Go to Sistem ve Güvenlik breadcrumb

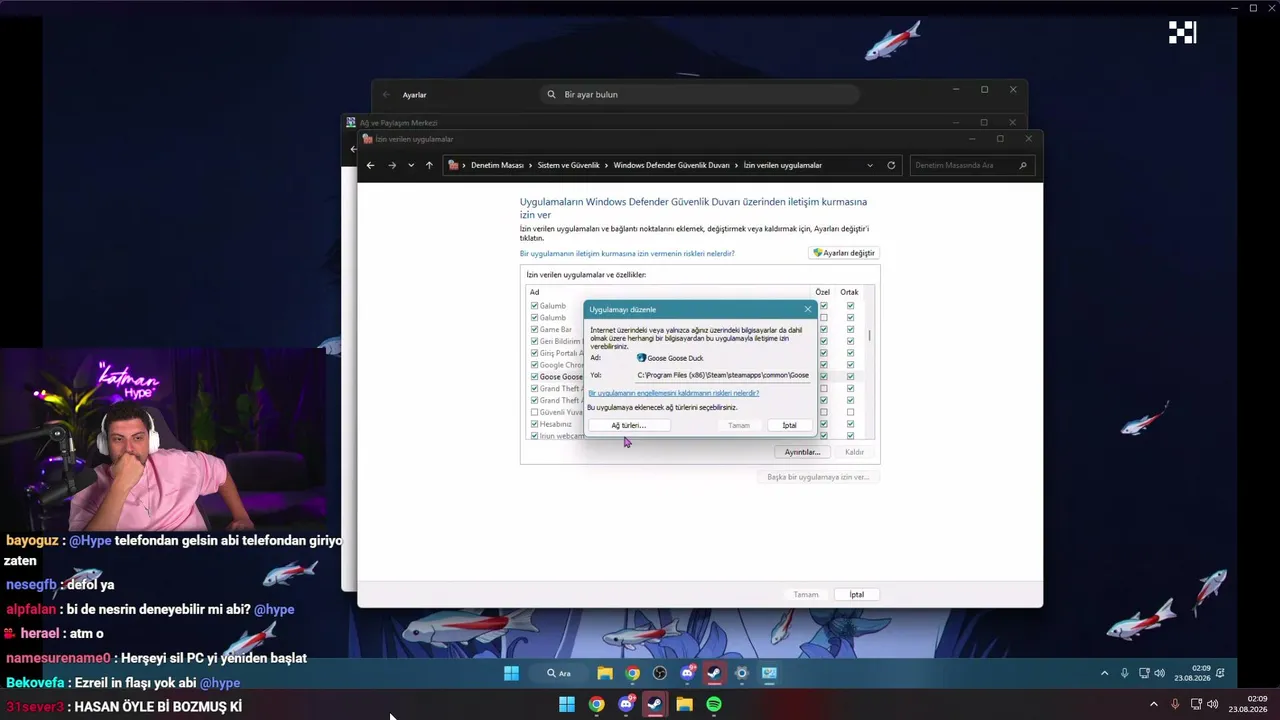pos(569,165)
